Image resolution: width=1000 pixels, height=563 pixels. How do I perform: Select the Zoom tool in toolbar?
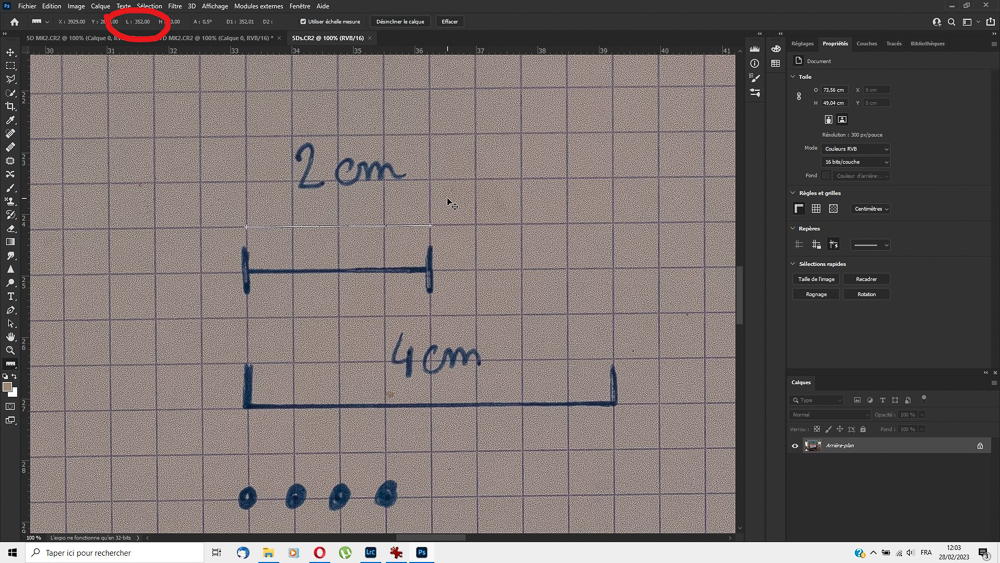(x=10, y=350)
